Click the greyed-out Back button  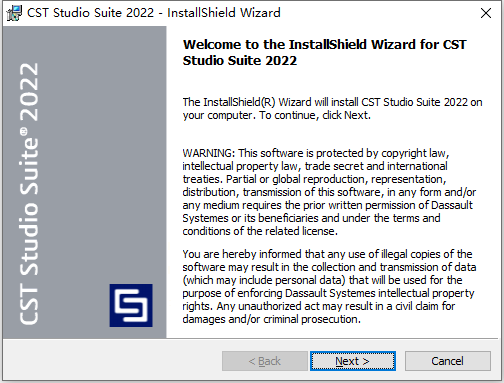[x=265, y=361]
